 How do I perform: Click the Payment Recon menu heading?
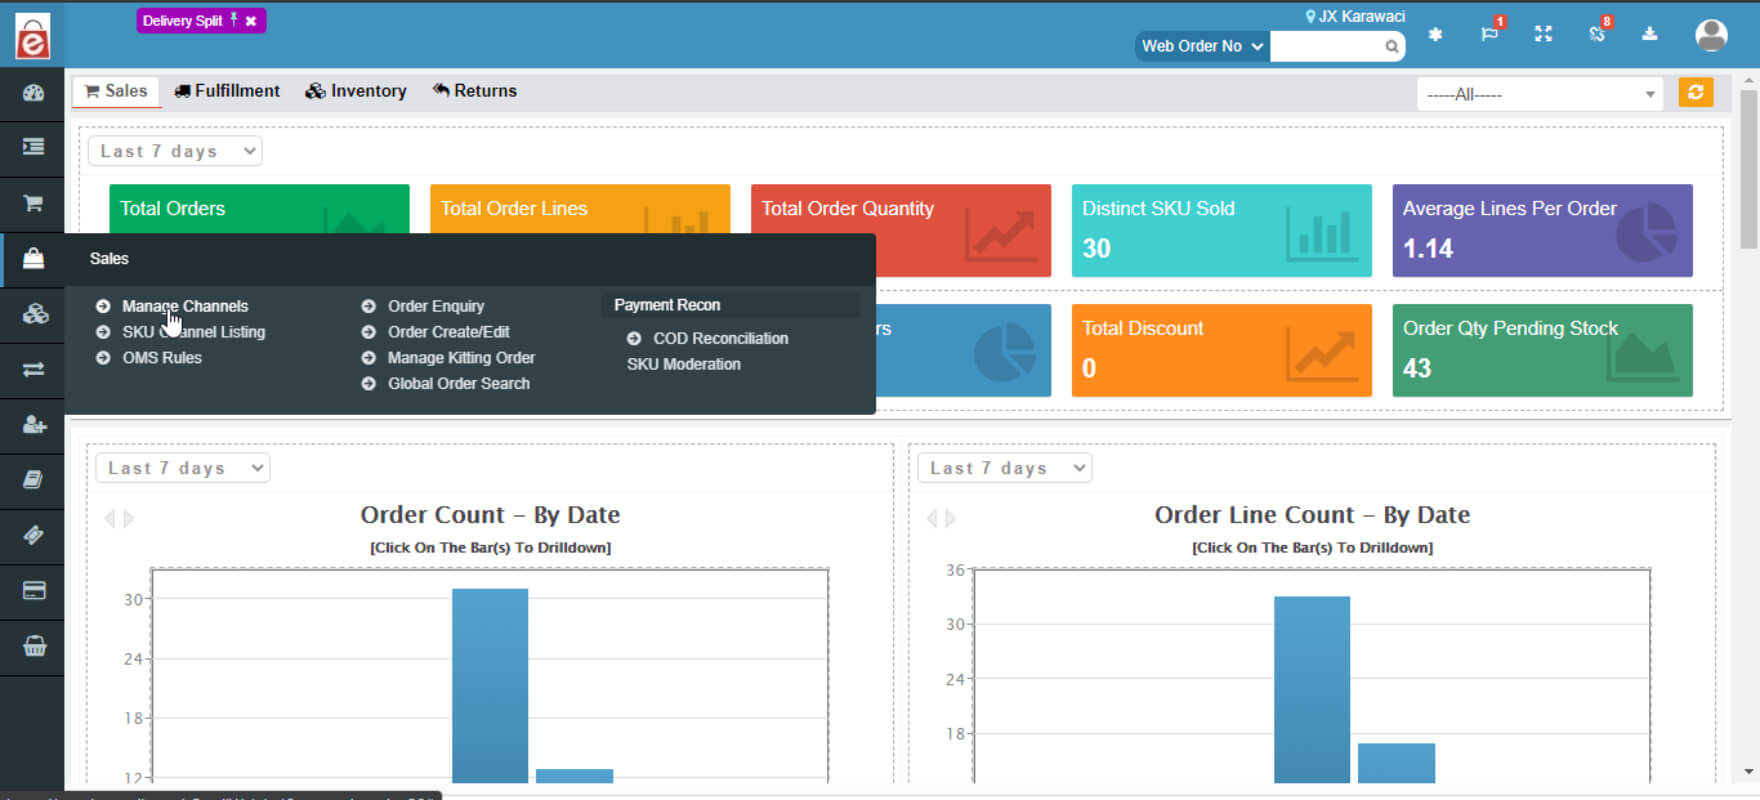click(667, 305)
